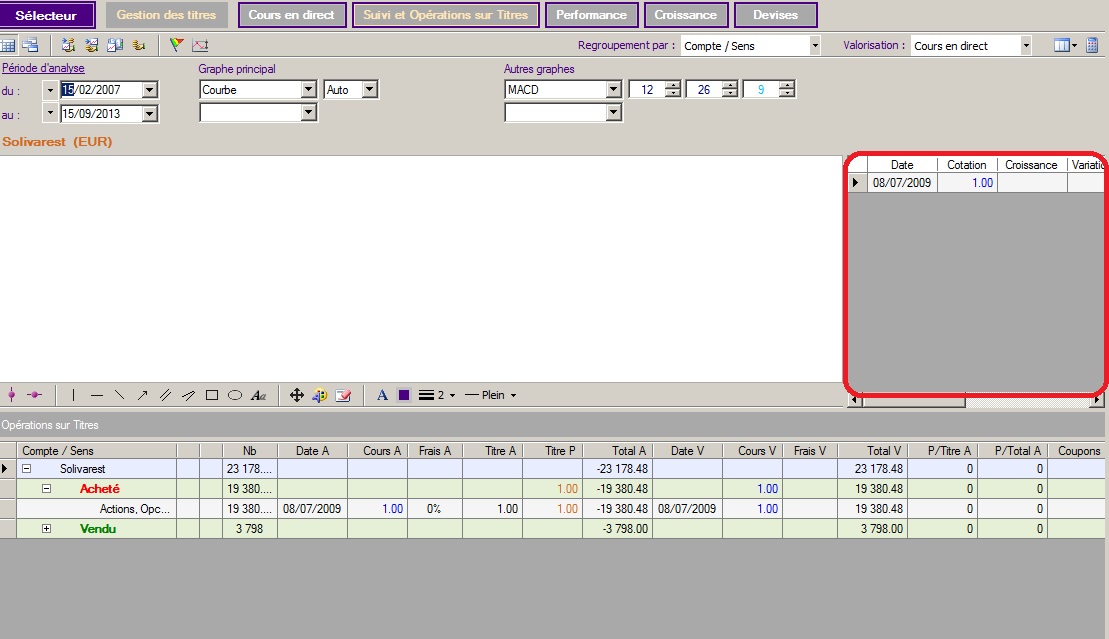Open the MACD indicator dropdown
Viewport: 1109px width, 639px height.
pos(614,90)
